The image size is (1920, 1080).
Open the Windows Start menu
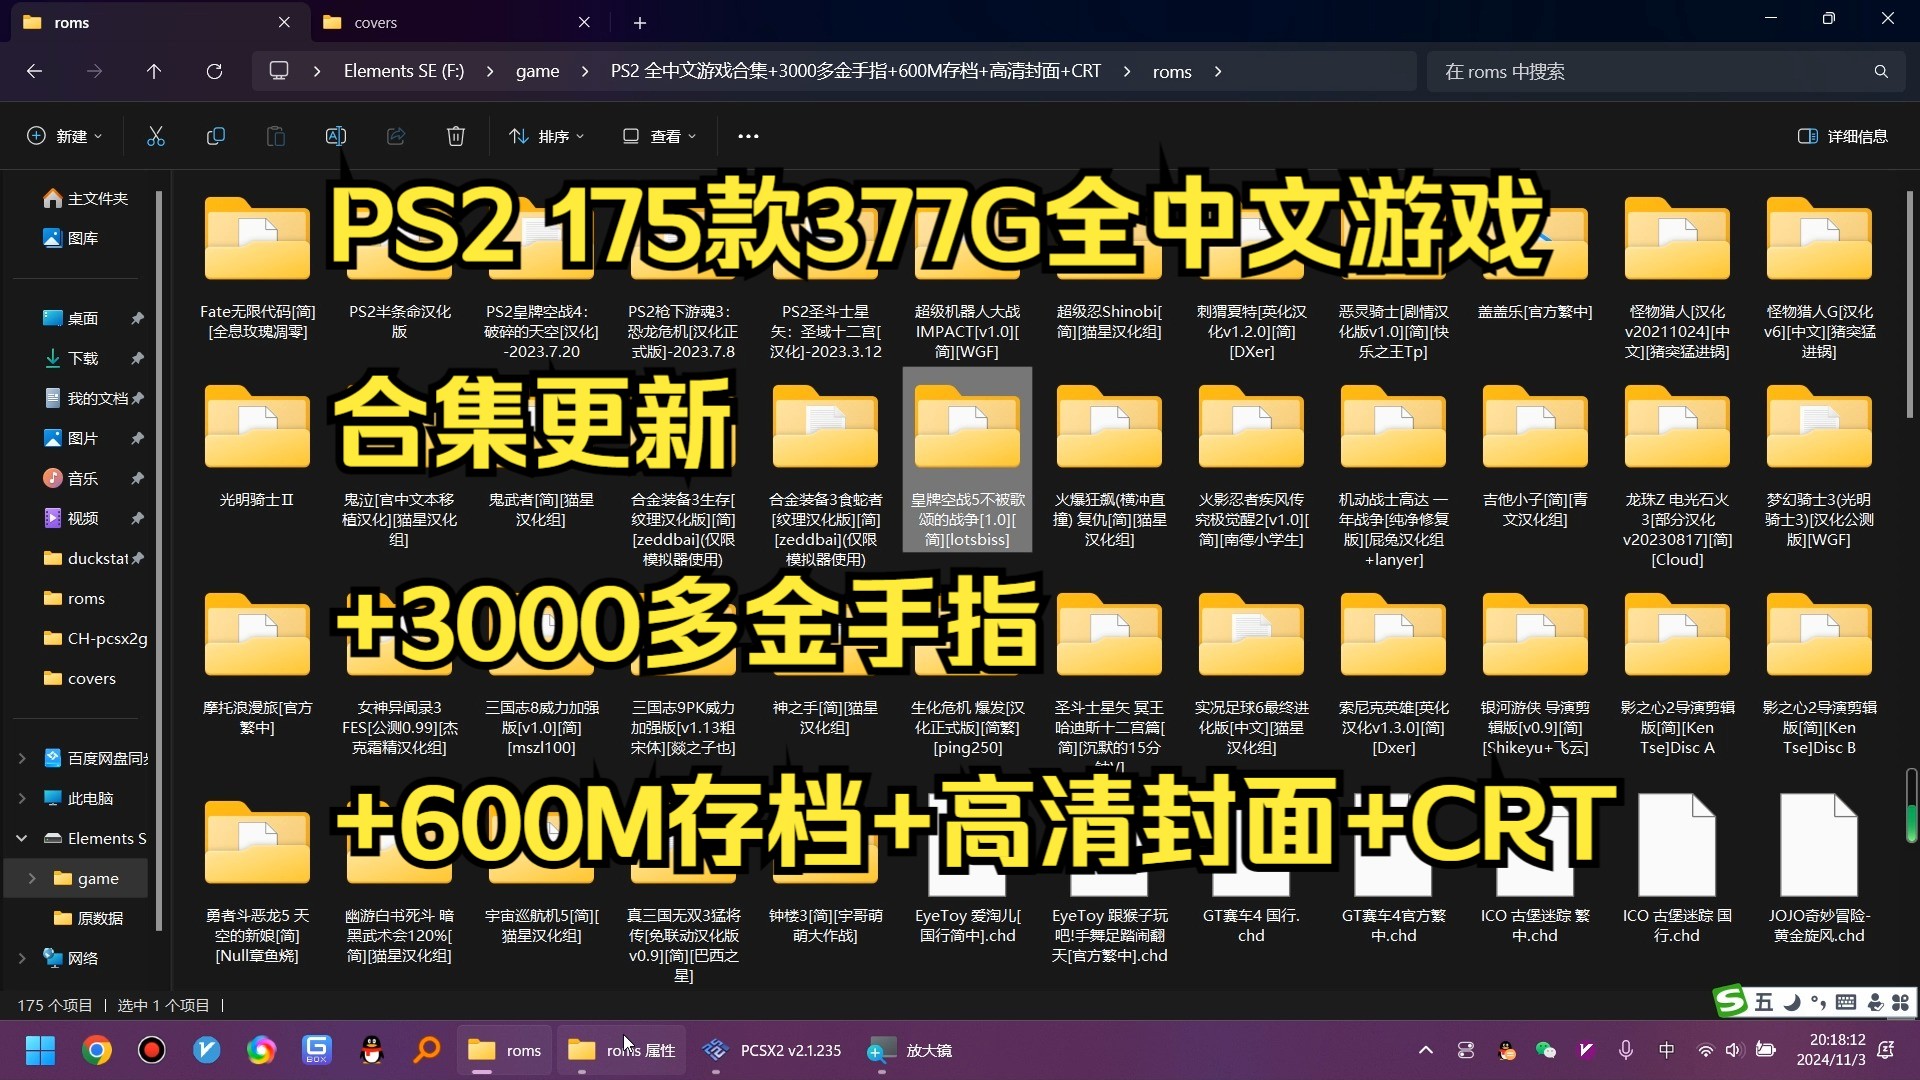click(40, 1050)
